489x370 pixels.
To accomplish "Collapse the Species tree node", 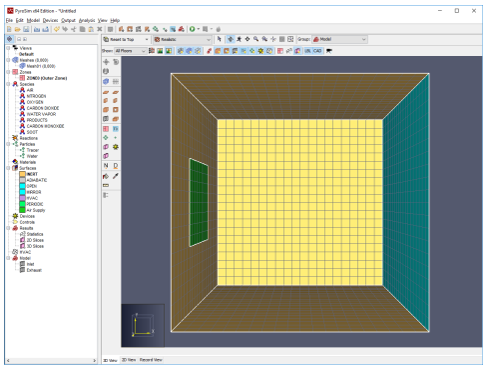I will [8, 84].
